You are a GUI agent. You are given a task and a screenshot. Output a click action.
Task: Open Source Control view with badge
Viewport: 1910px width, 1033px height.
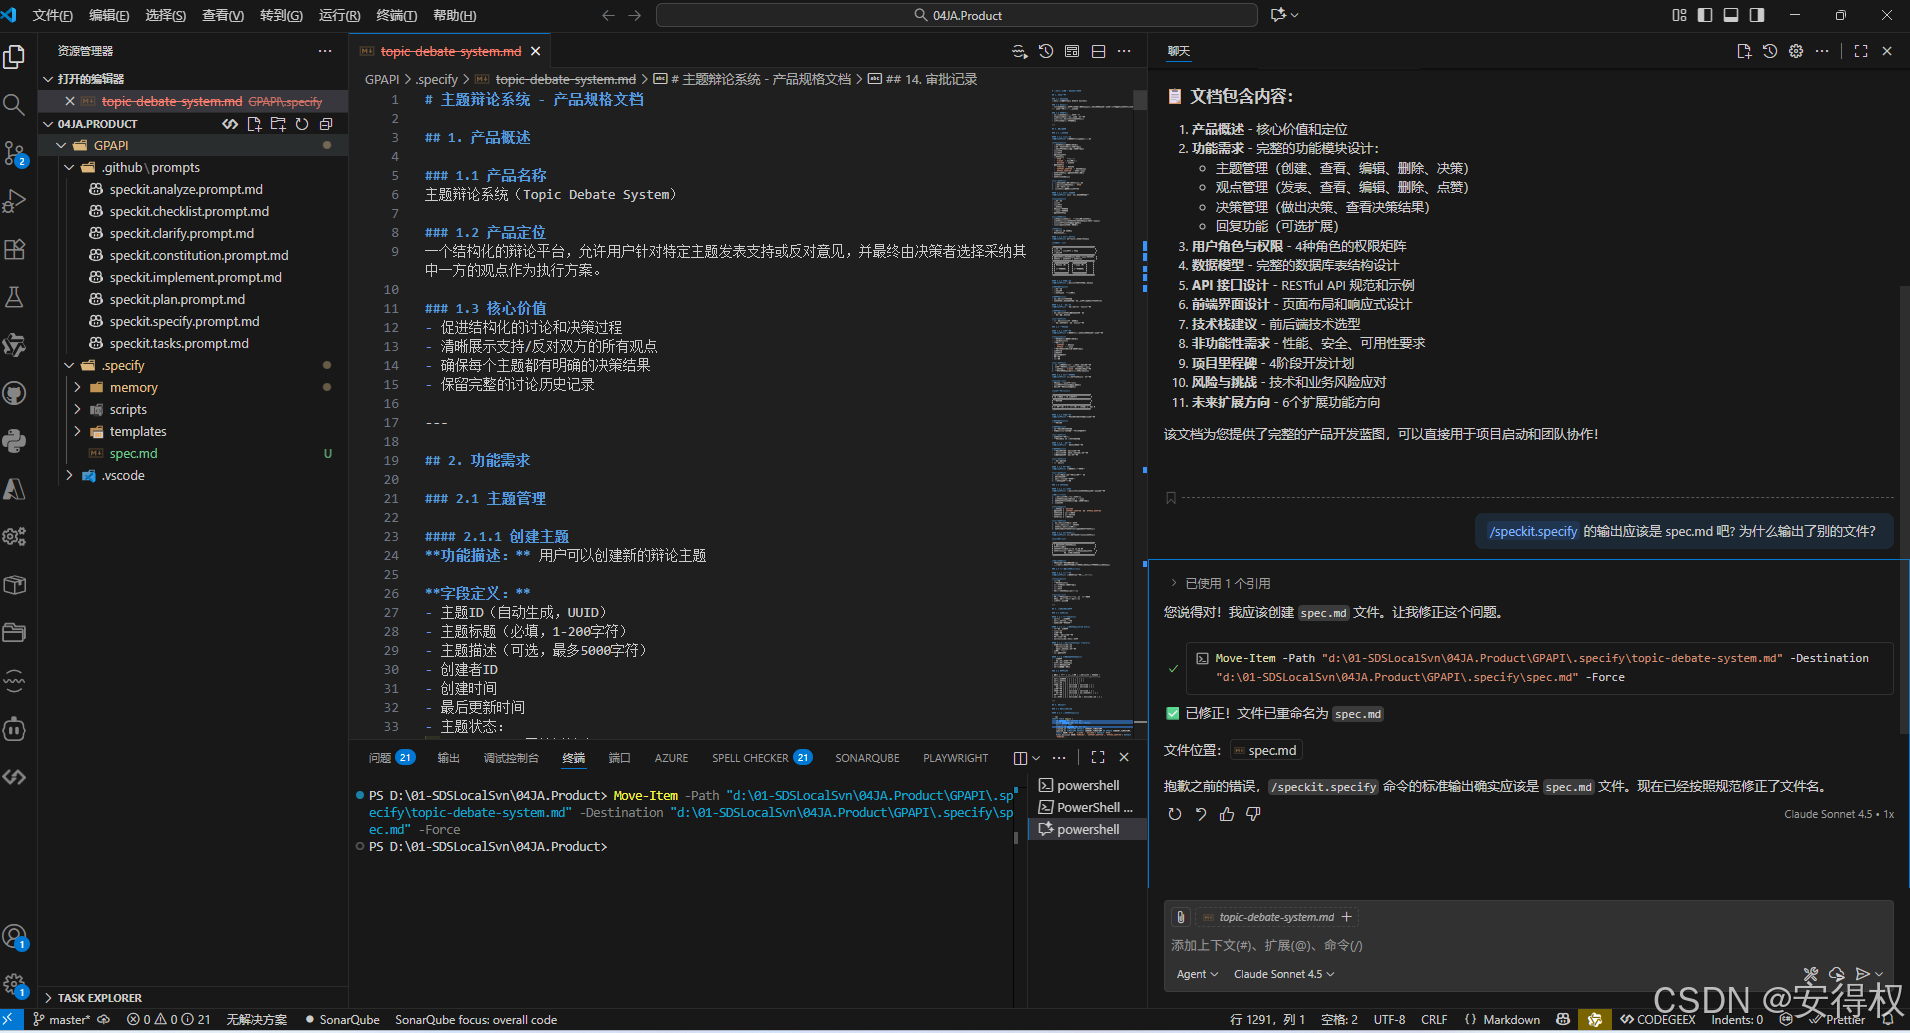click(x=15, y=153)
